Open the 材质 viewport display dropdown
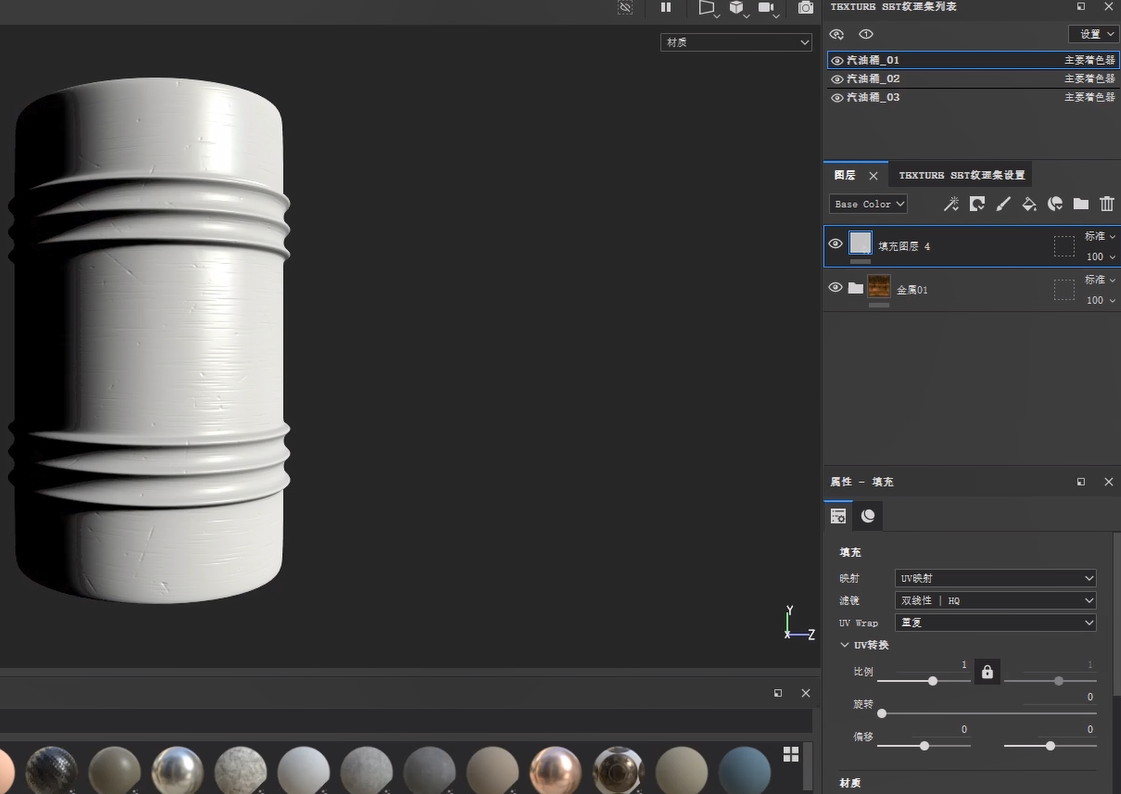 tap(736, 42)
